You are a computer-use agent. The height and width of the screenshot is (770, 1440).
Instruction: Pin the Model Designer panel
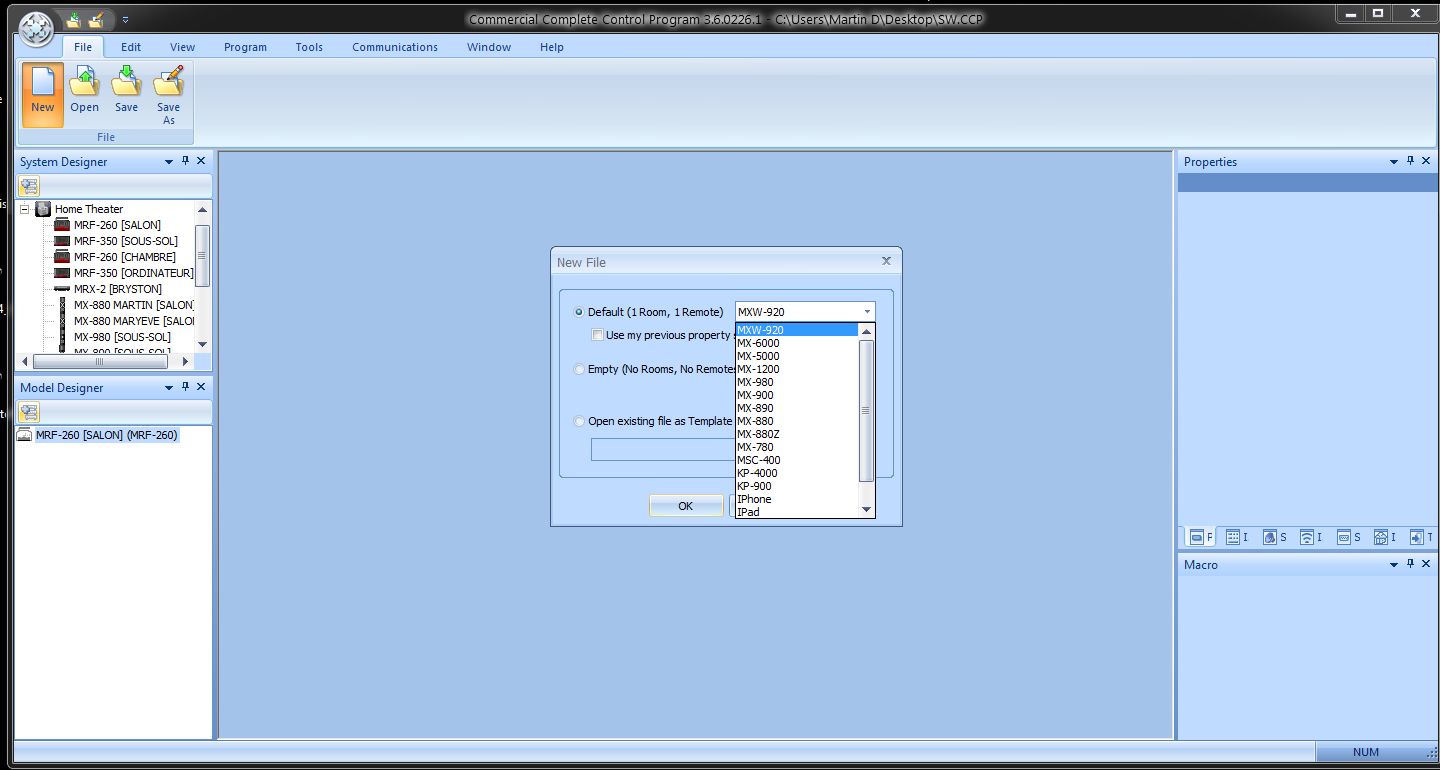pos(185,387)
